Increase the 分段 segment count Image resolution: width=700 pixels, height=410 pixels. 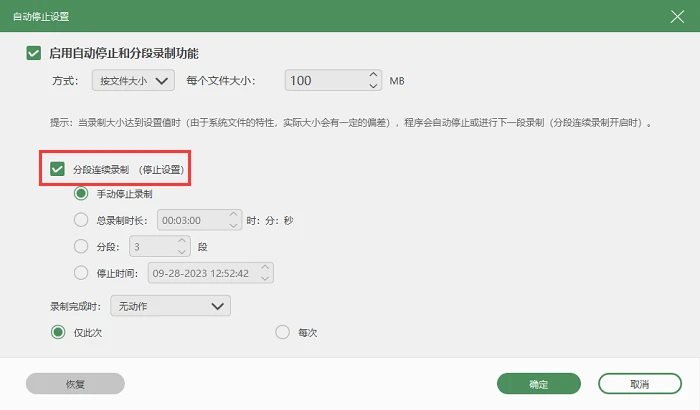[x=181, y=241]
